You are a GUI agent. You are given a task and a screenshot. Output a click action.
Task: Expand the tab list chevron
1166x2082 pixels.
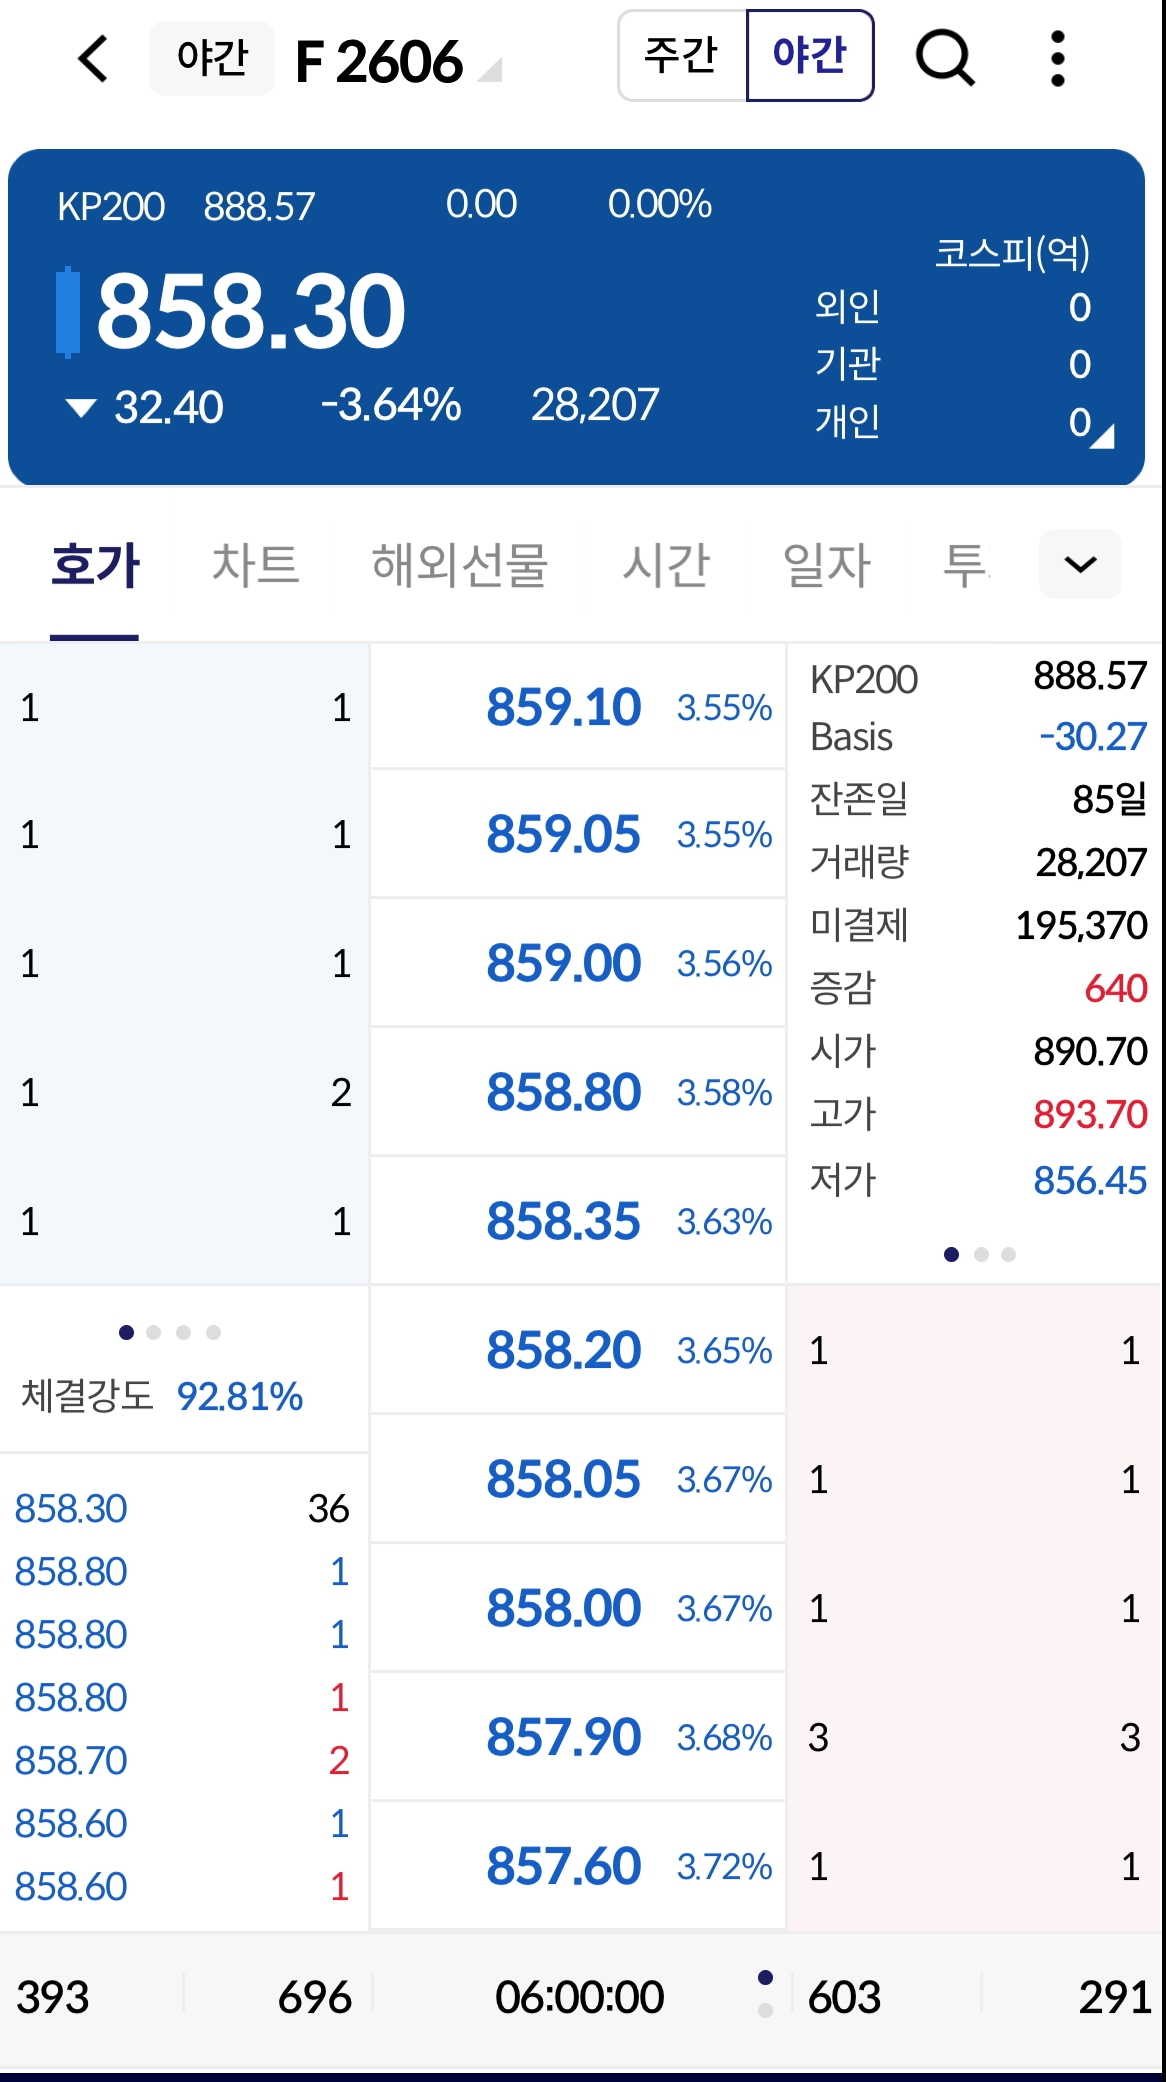(x=1079, y=564)
